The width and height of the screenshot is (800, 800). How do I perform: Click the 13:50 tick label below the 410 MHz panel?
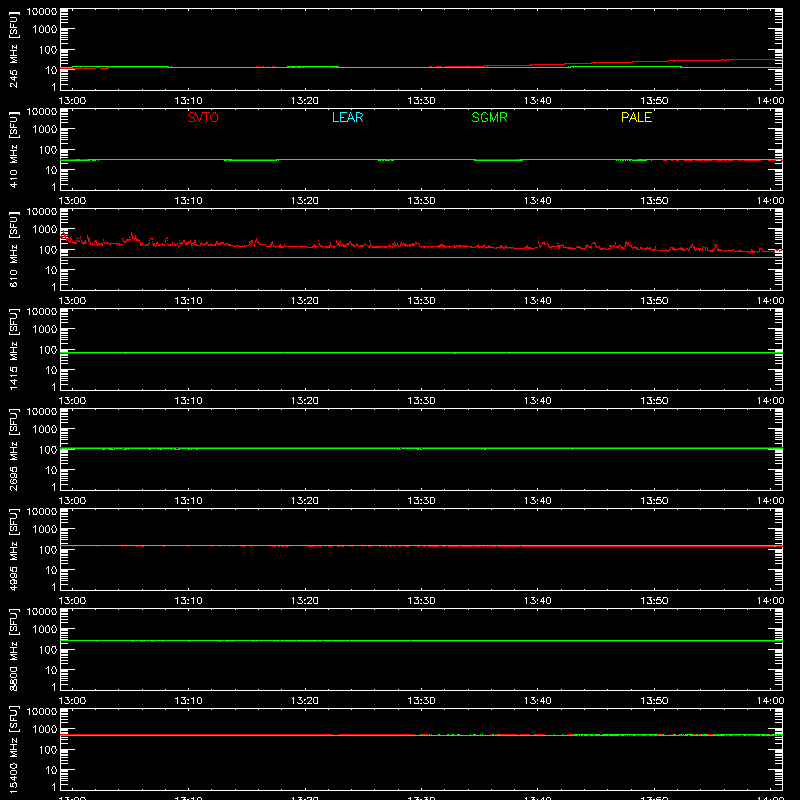(x=654, y=201)
